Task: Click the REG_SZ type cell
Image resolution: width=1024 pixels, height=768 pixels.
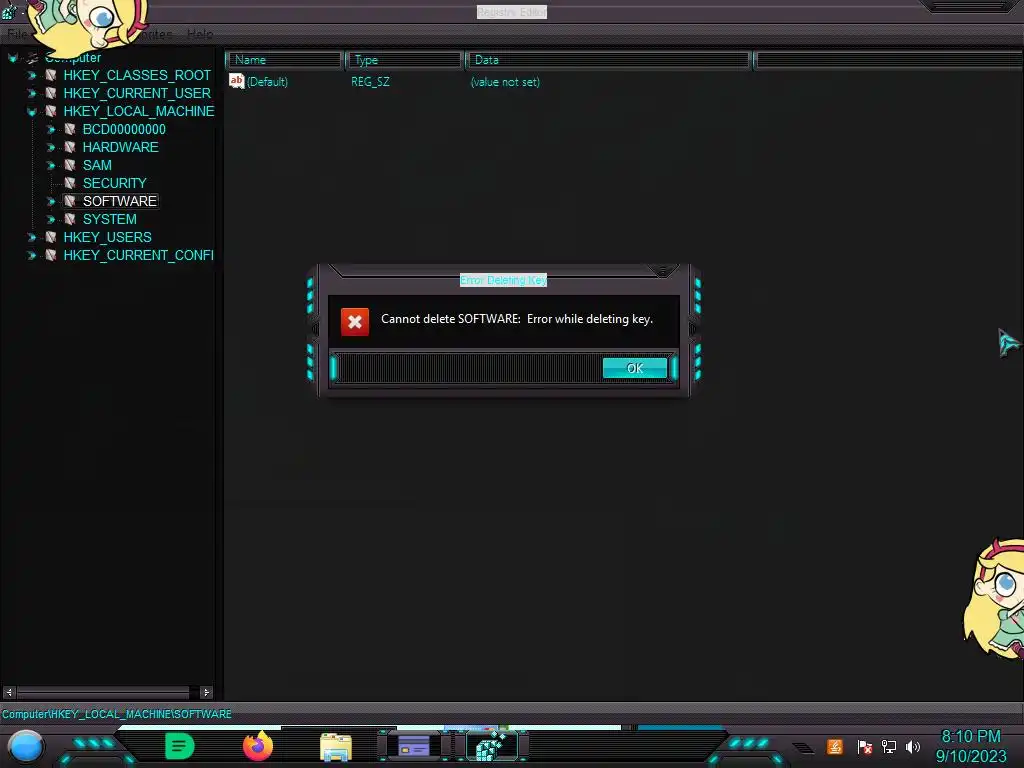Action: point(370,82)
